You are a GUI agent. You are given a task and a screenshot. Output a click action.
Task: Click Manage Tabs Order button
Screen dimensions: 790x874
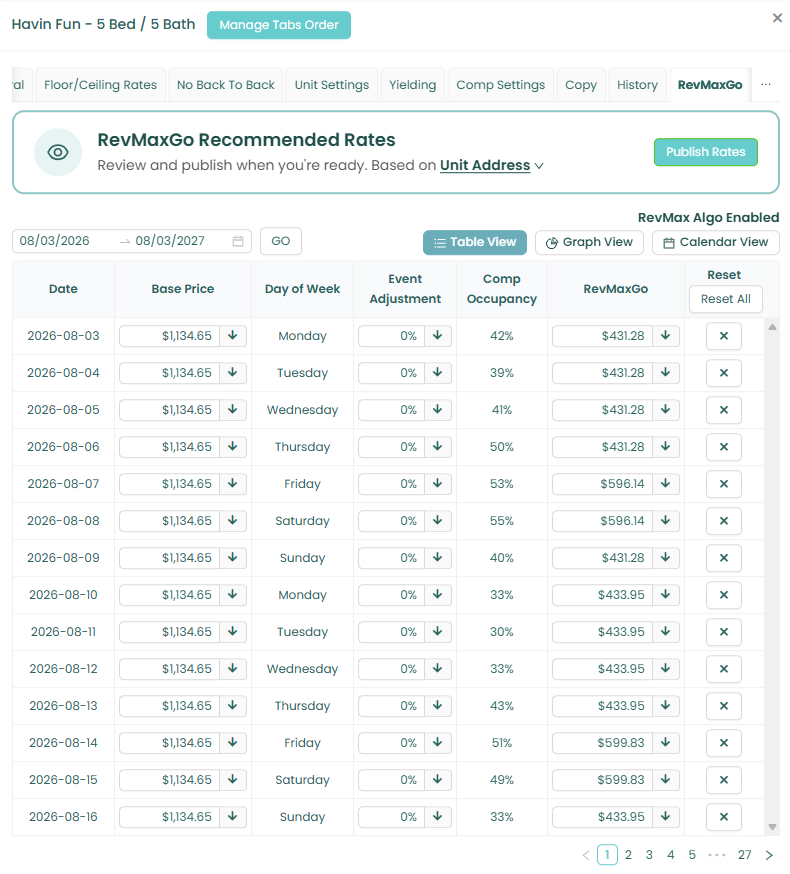point(279,25)
